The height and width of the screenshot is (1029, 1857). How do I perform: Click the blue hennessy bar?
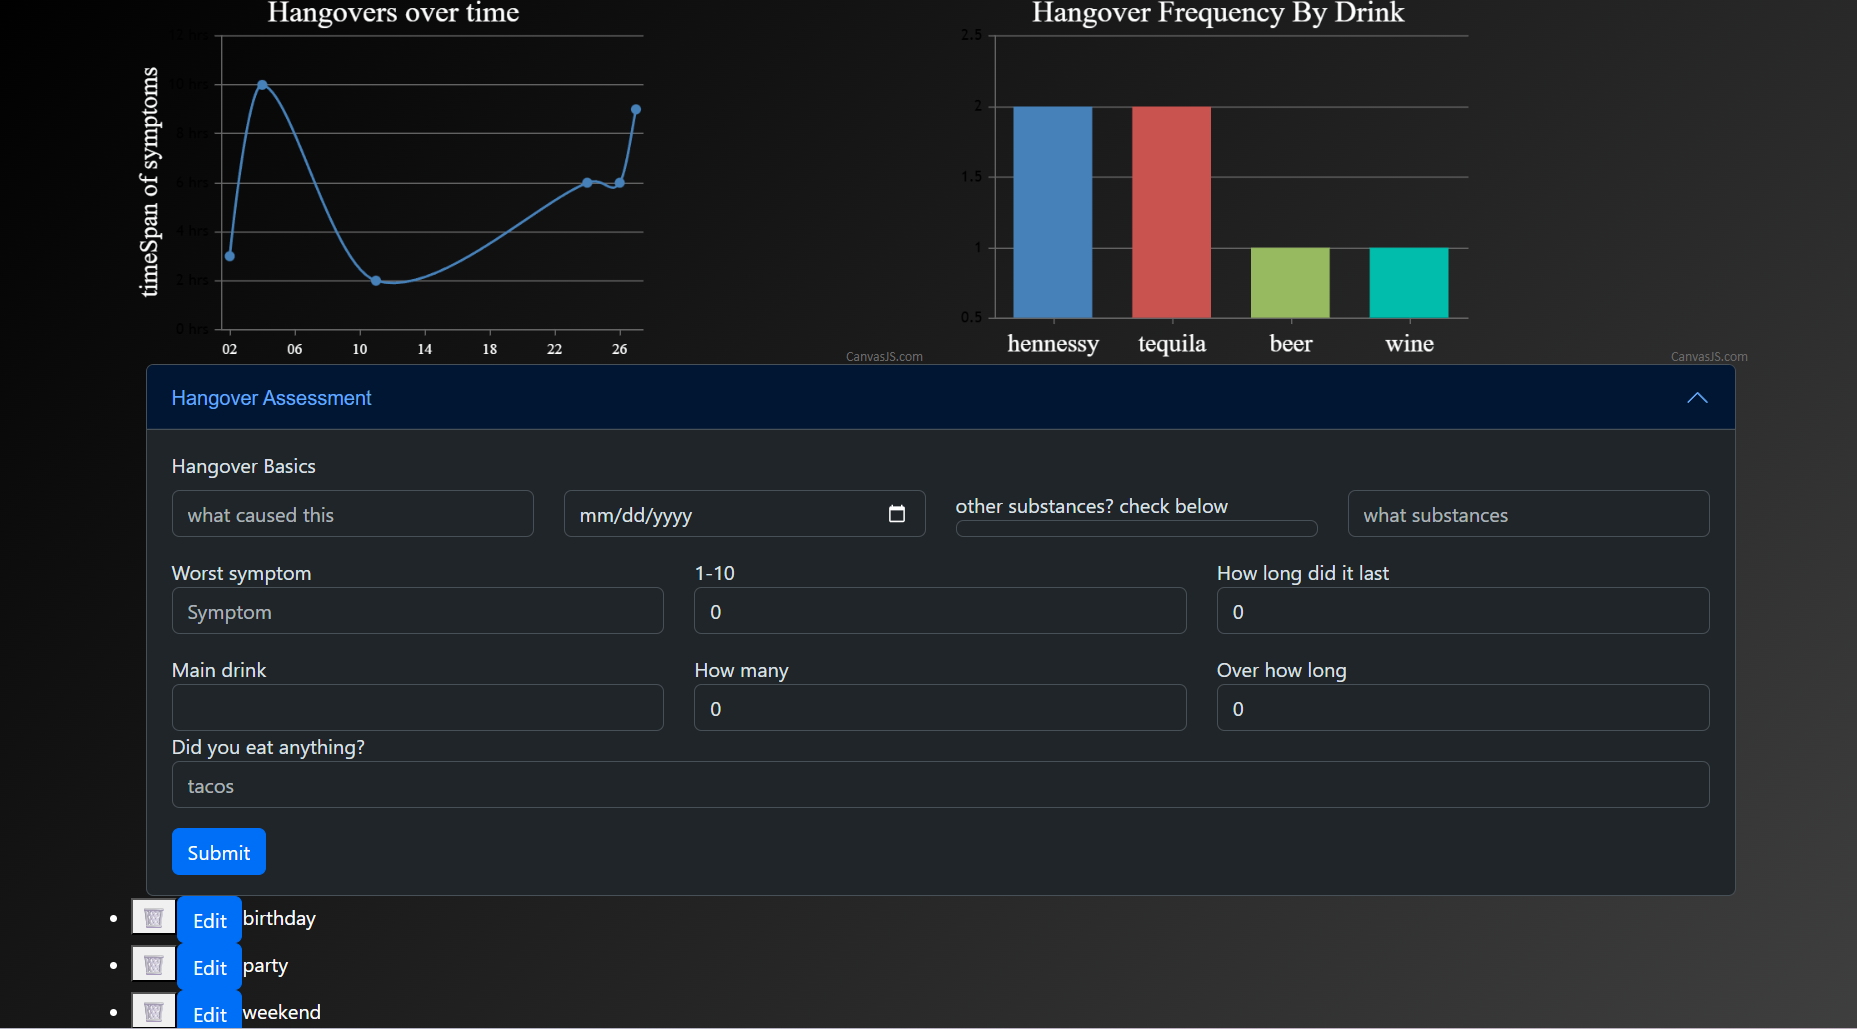1052,212
